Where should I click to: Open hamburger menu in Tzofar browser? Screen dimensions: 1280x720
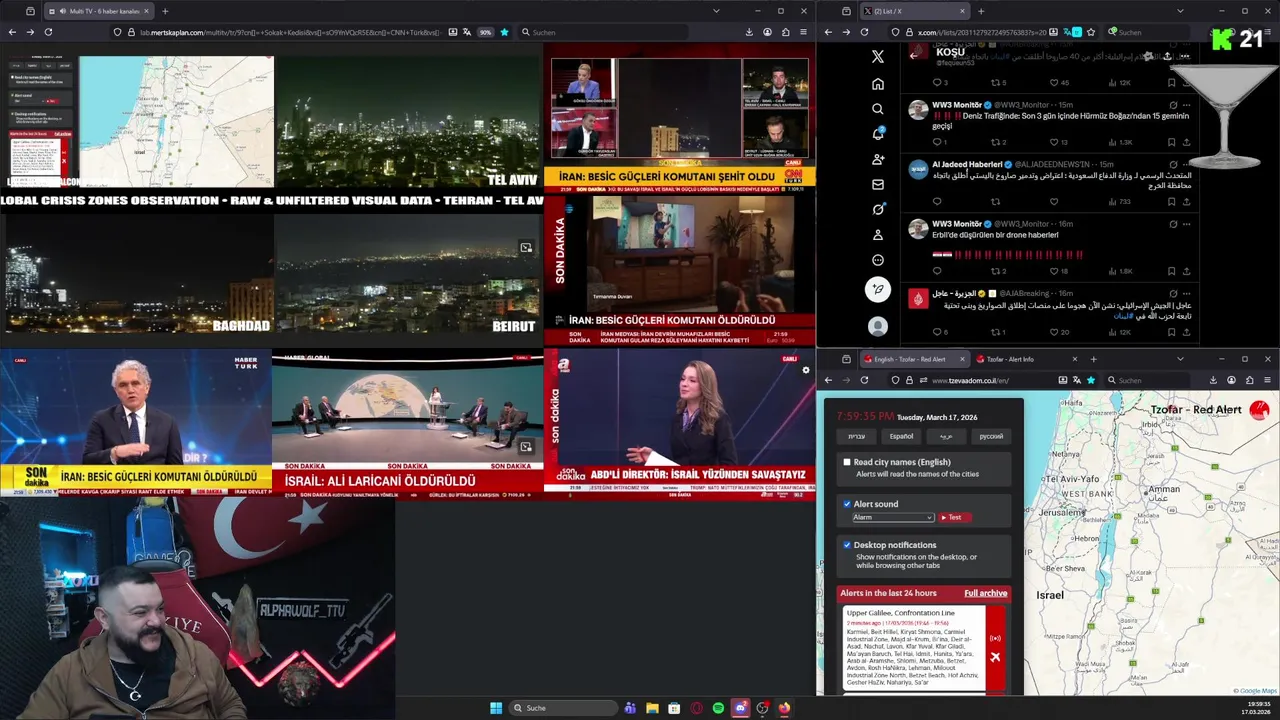click(1265, 380)
